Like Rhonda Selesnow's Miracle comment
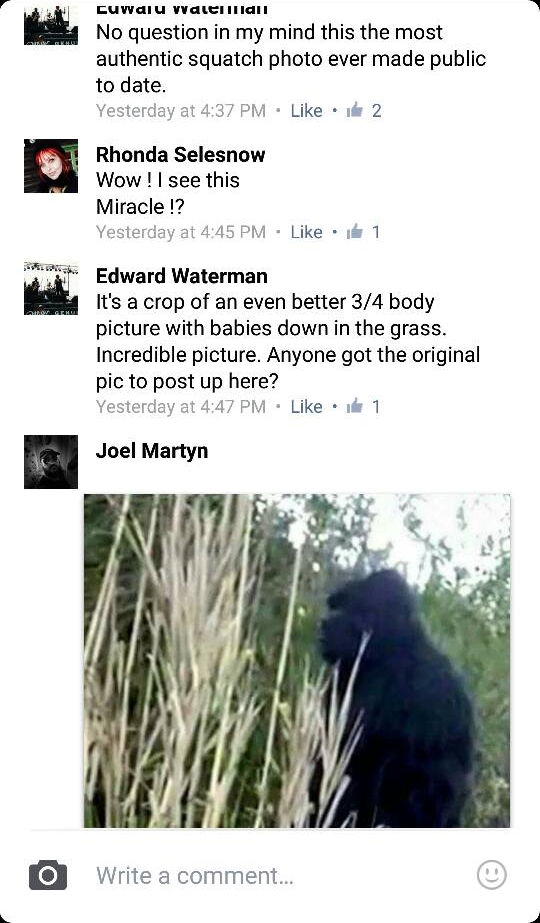This screenshot has width=540, height=923. coord(306,232)
